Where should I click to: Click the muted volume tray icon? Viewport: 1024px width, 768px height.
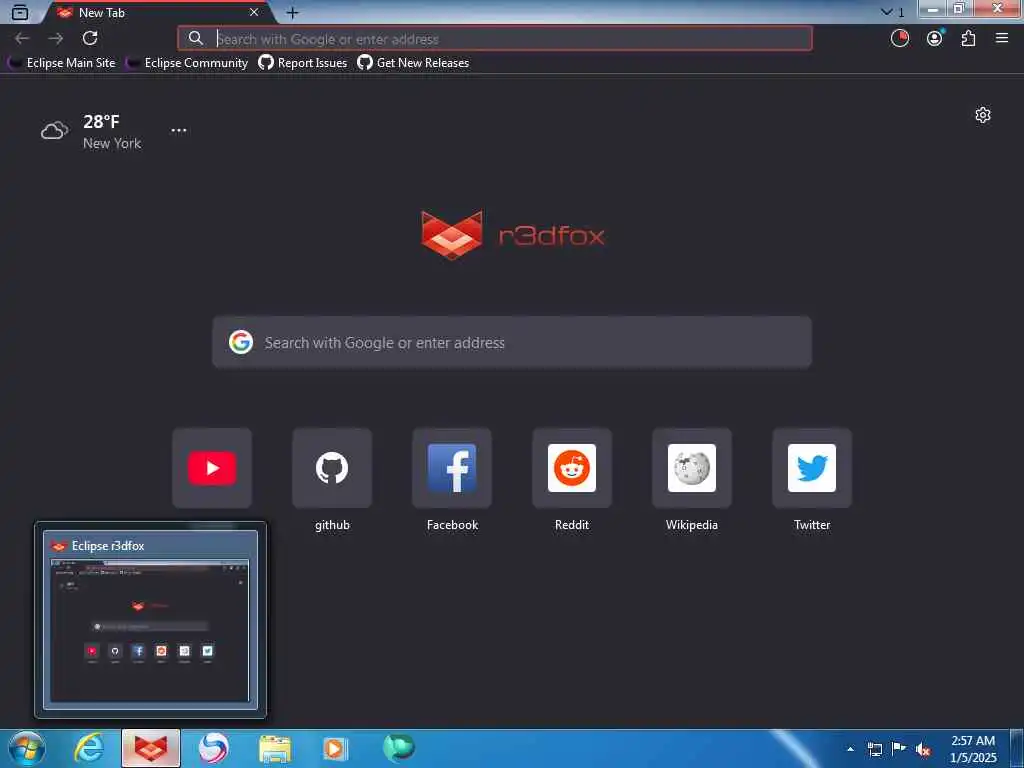point(923,750)
